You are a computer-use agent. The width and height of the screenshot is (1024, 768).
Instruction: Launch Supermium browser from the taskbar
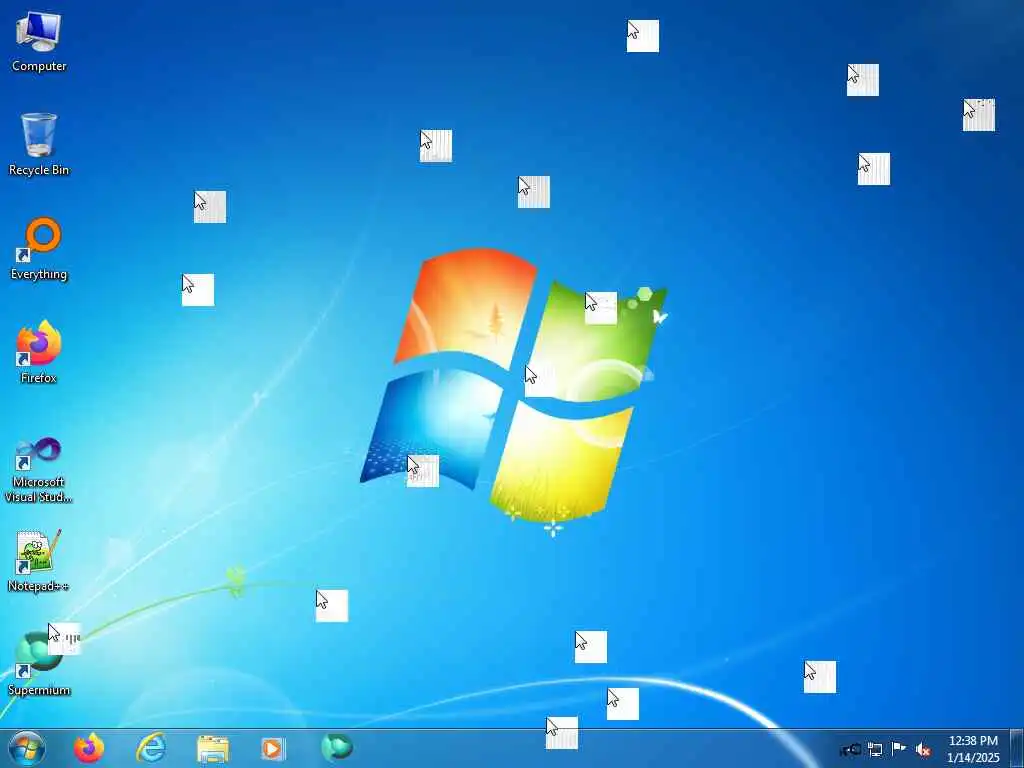pos(337,748)
